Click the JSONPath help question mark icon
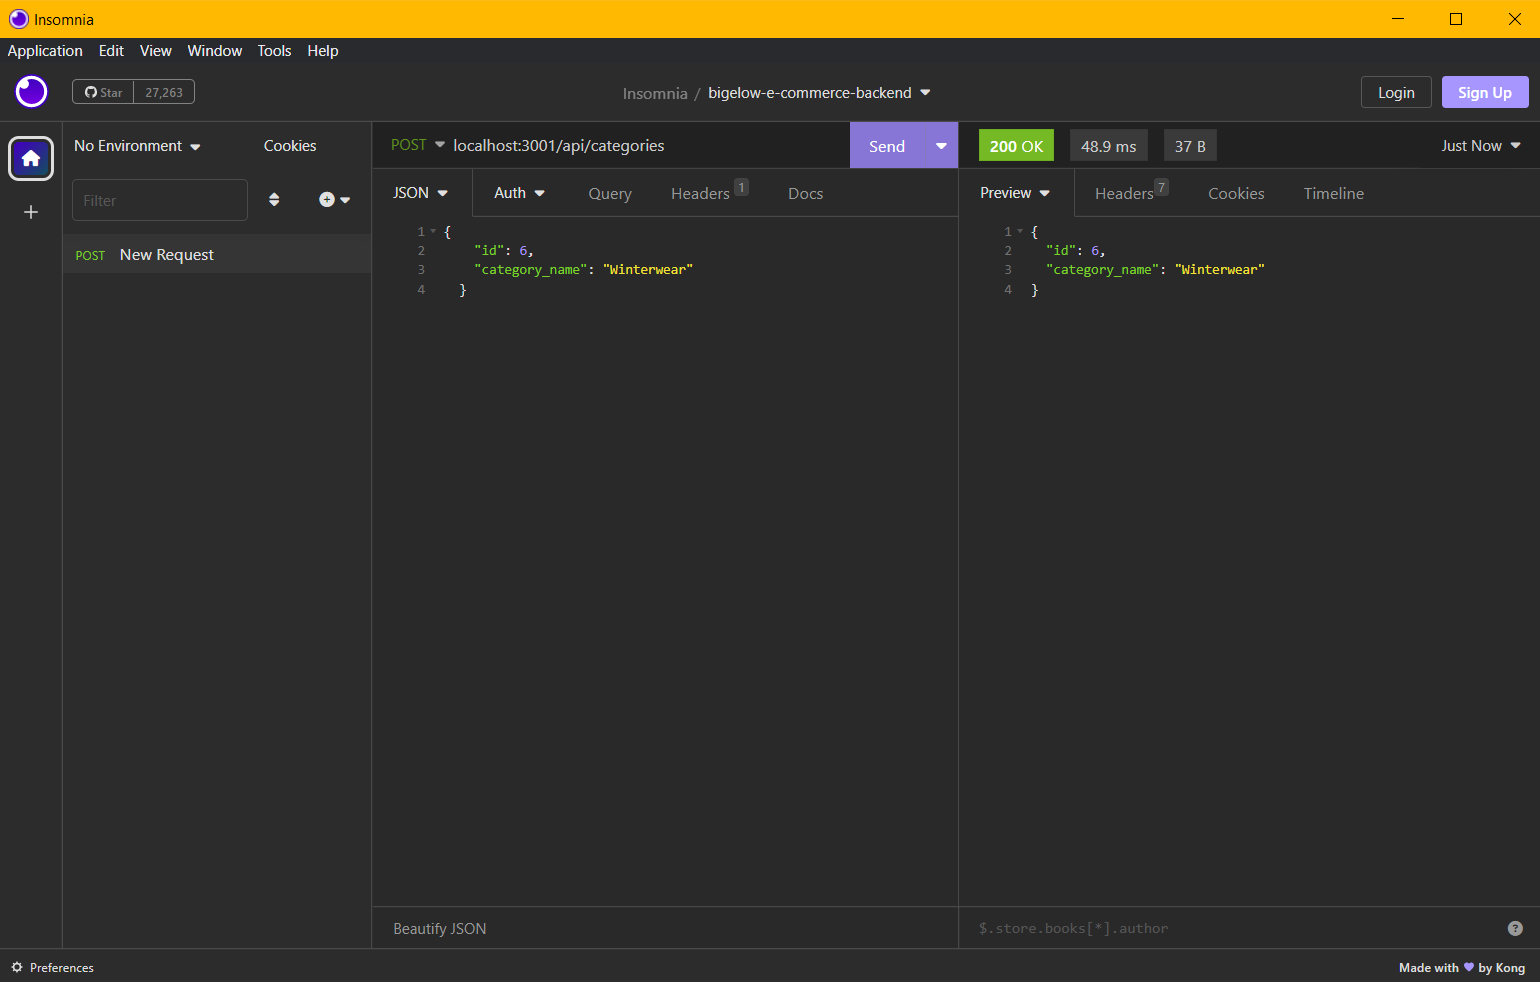 [1515, 928]
